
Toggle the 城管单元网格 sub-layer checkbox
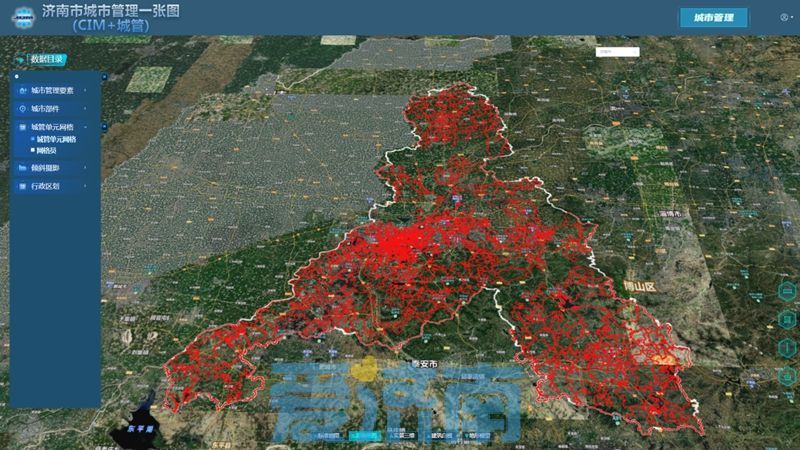33,139
